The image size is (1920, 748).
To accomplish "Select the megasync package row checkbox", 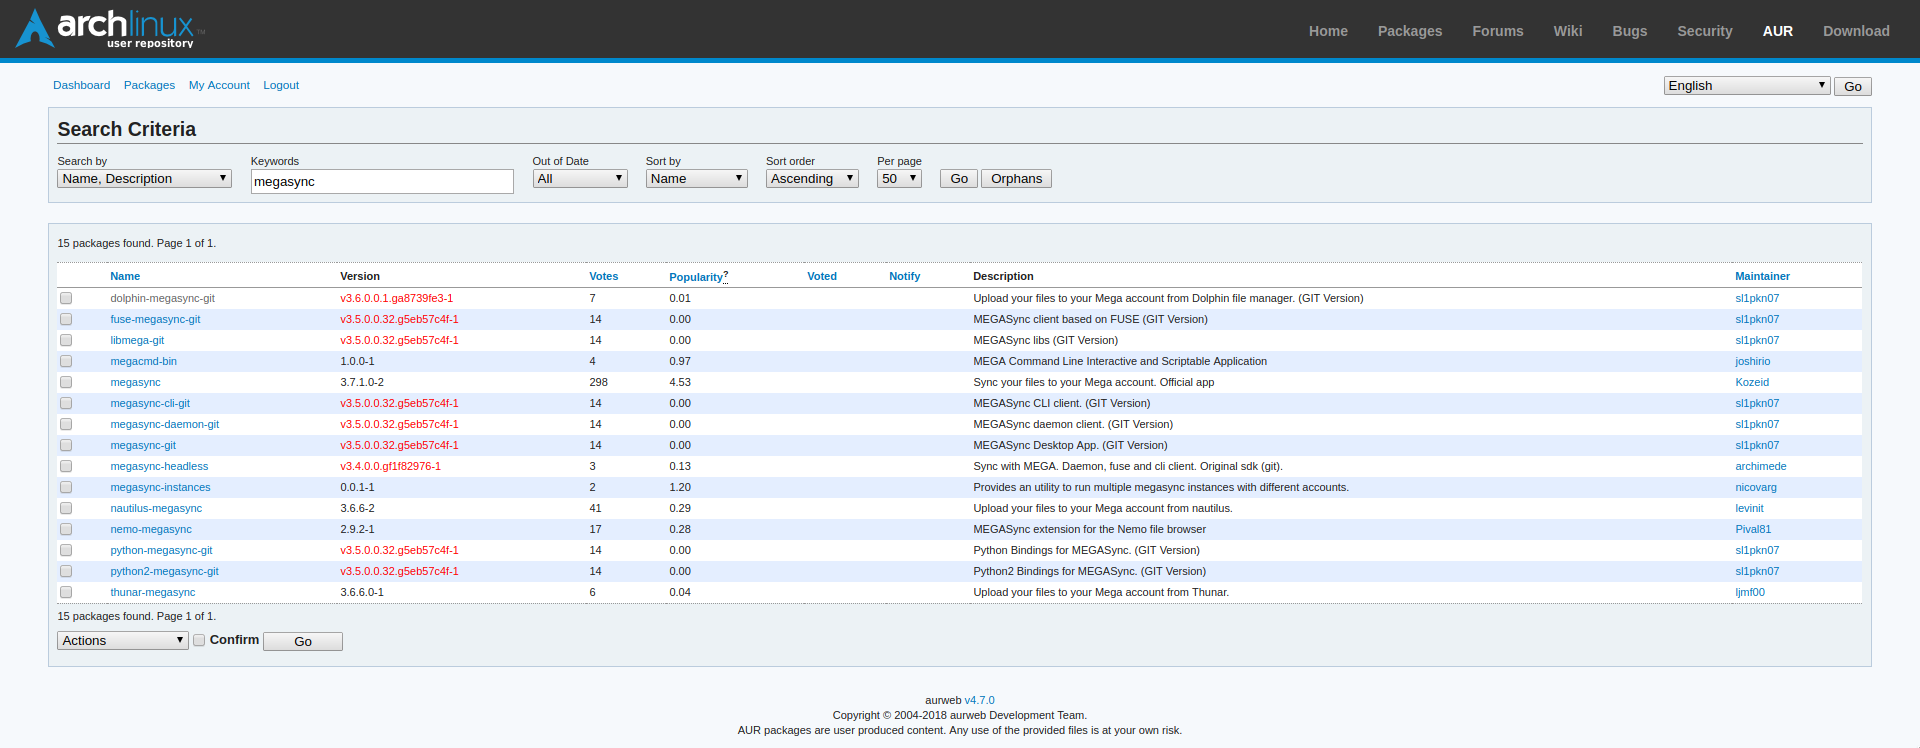I will 66,382.
